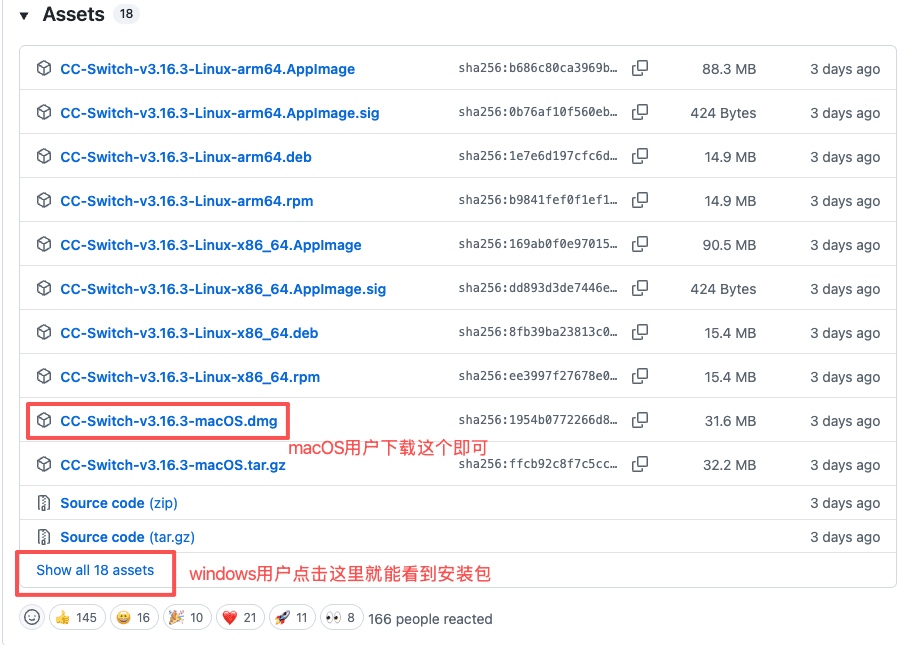Open the add reaction smiley picker
Screen dimensions: 911x645
click(32, 617)
